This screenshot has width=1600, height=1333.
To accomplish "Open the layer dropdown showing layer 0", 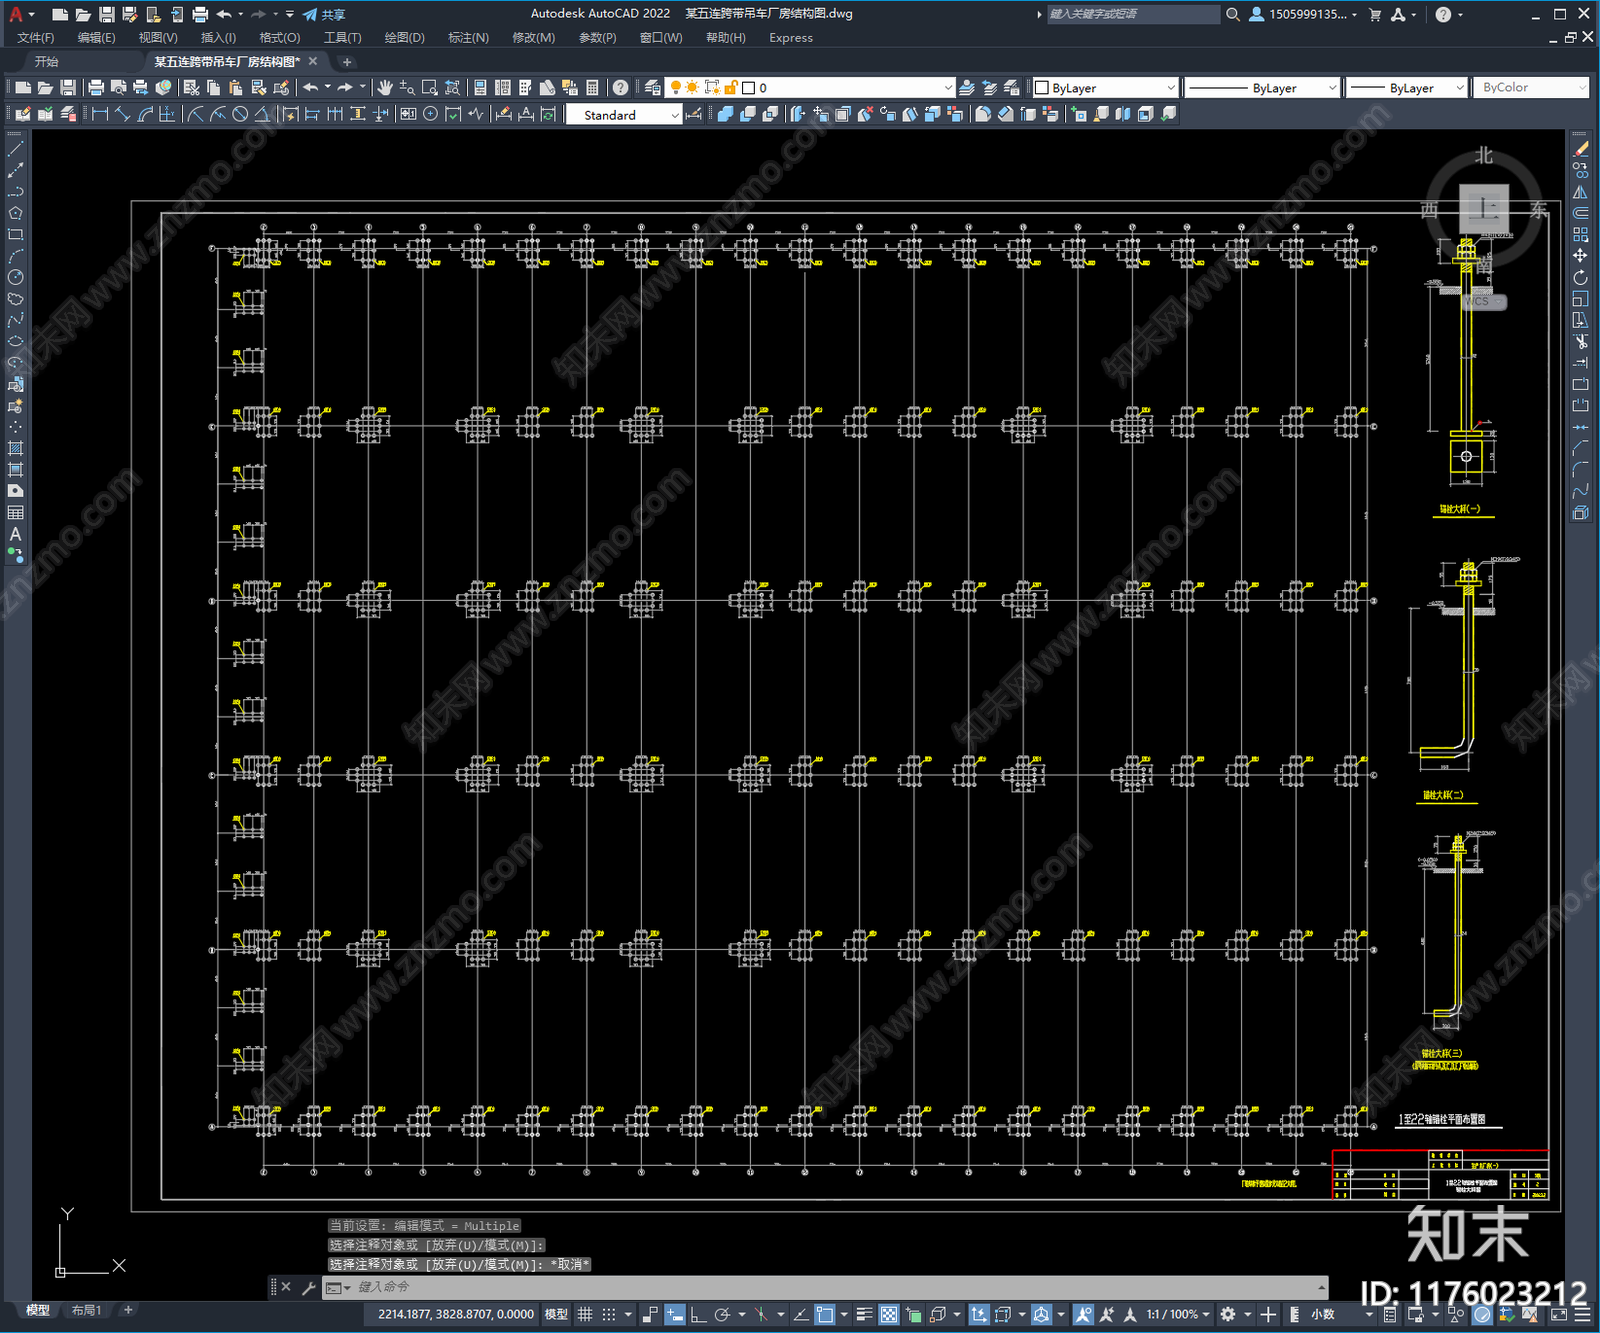I will tap(811, 88).
